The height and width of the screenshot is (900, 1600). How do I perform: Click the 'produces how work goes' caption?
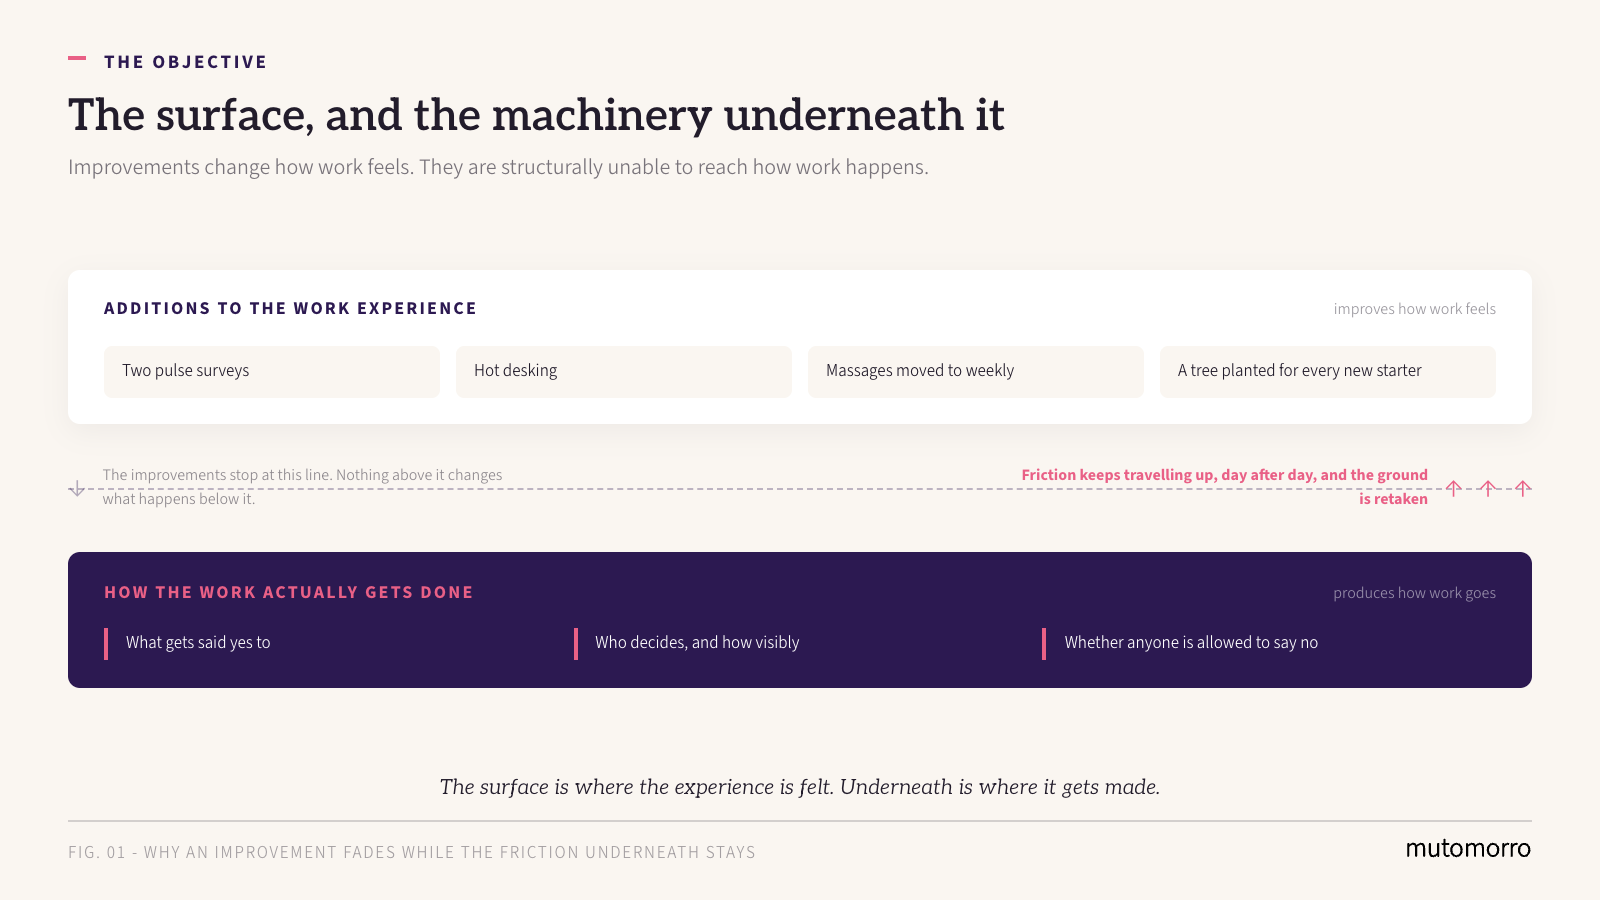point(1414,593)
